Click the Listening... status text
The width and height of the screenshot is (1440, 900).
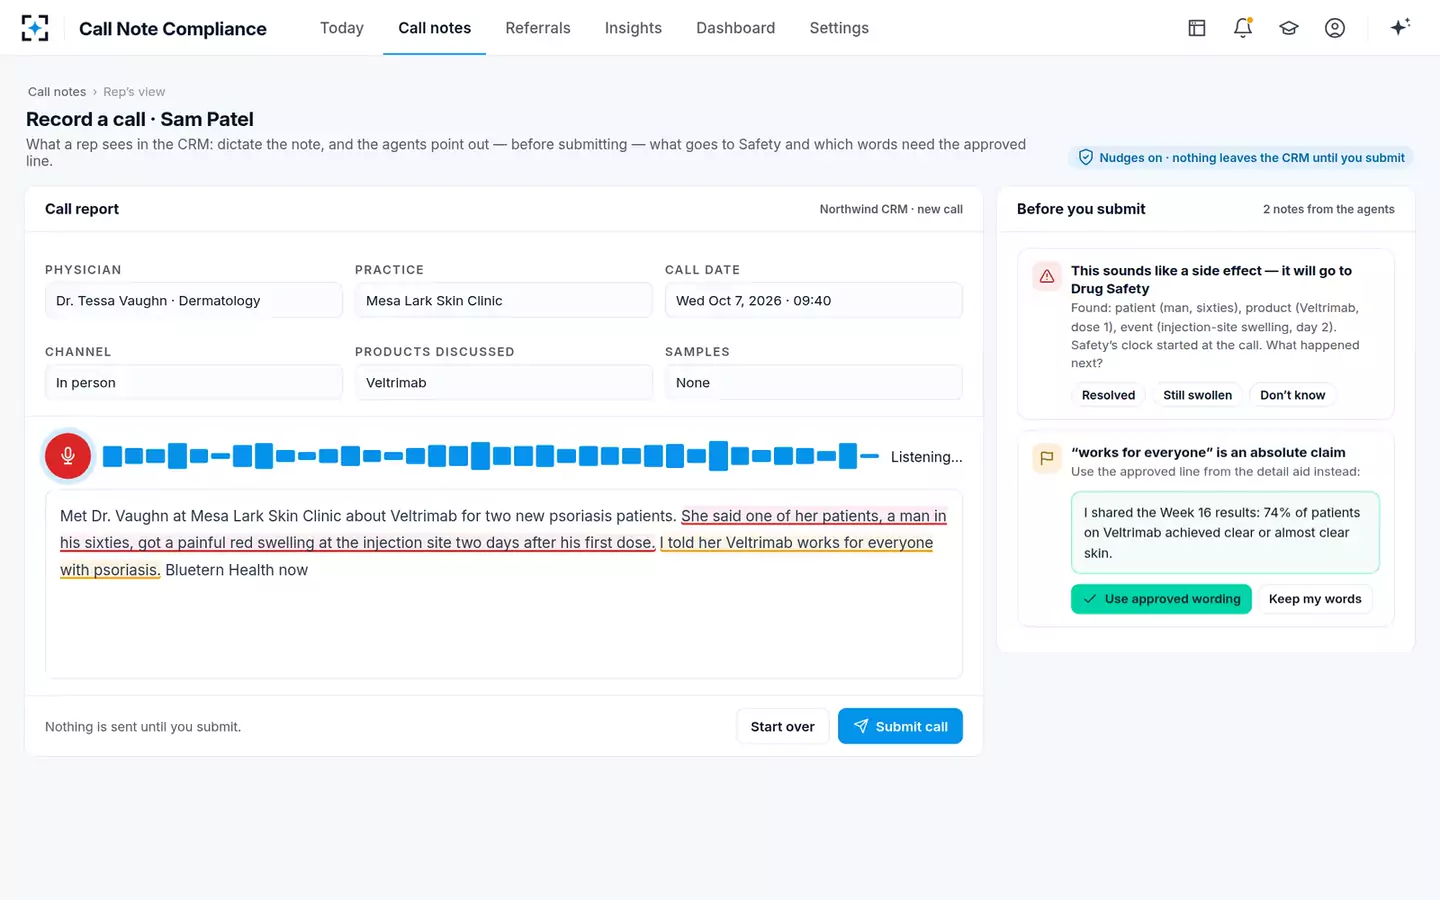click(x=926, y=457)
